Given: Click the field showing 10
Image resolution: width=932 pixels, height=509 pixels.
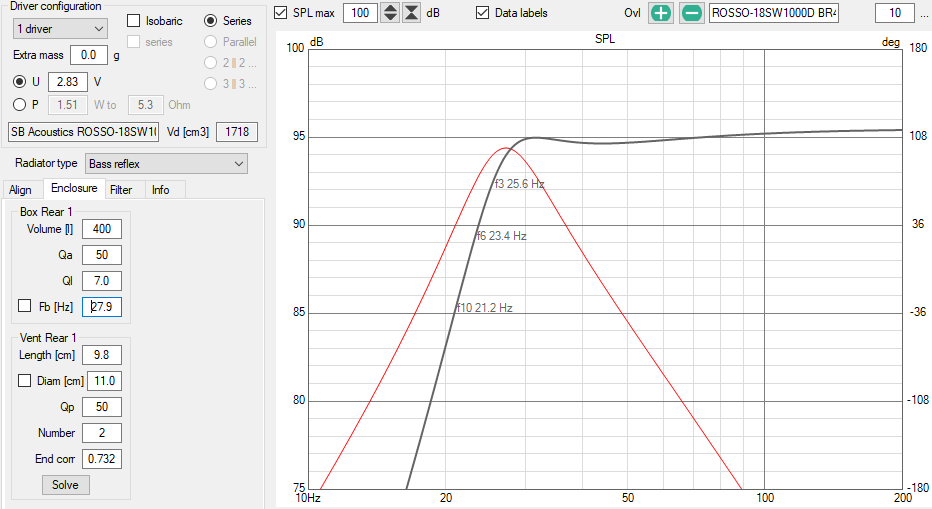Looking at the screenshot, I should [895, 12].
